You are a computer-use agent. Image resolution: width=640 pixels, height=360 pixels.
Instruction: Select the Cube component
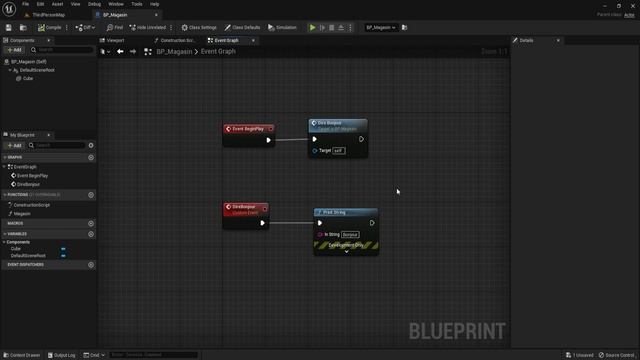pyautogui.click(x=28, y=78)
